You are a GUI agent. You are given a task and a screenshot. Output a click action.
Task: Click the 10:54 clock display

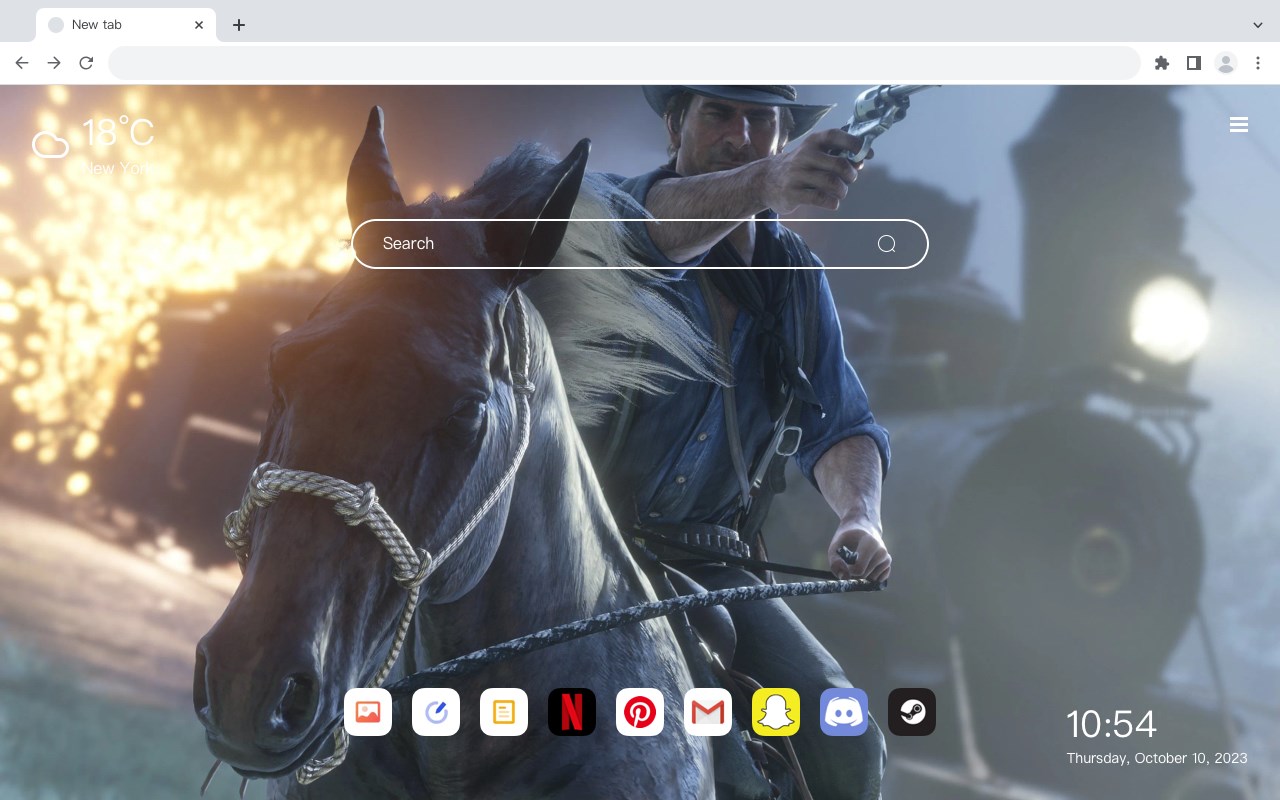click(1111, 724)
